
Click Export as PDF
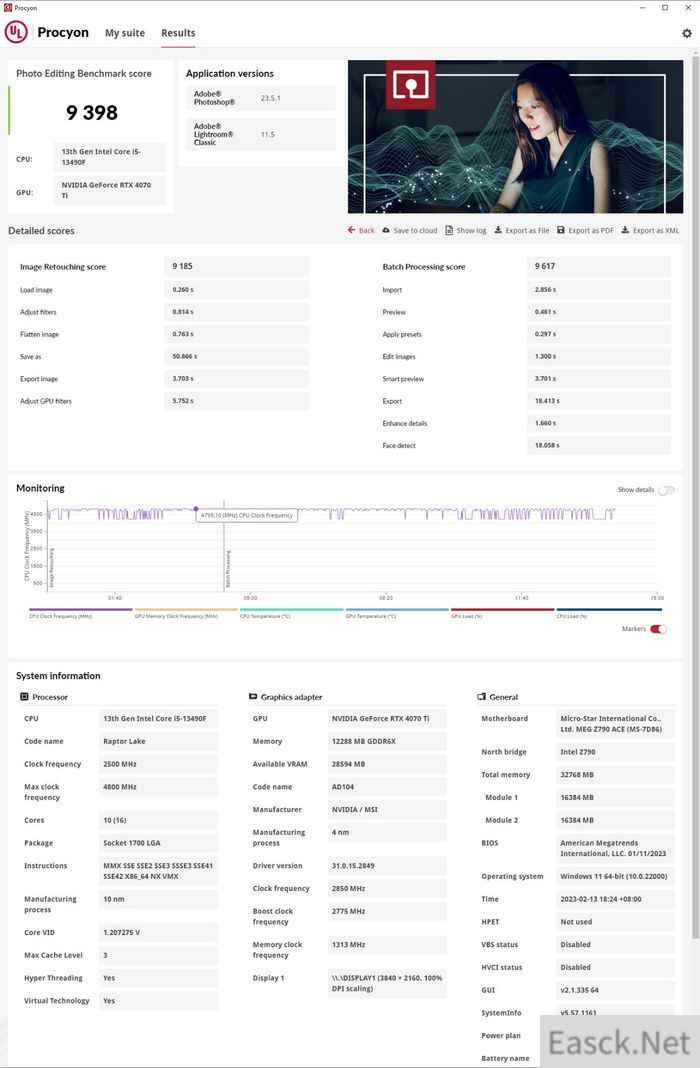coord(585,230)
